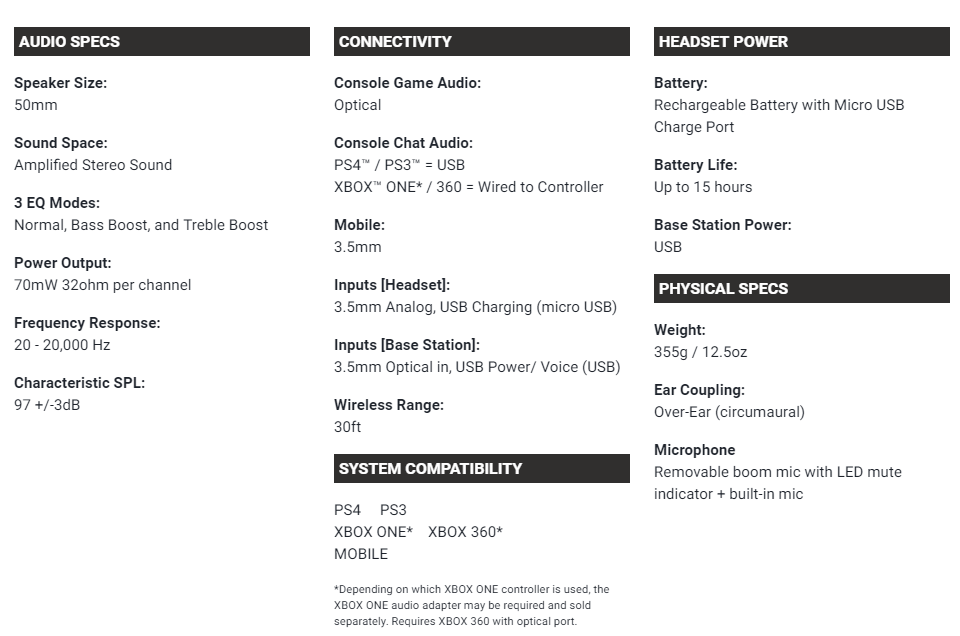Select the Speaker Size label

tap(61, 83)
